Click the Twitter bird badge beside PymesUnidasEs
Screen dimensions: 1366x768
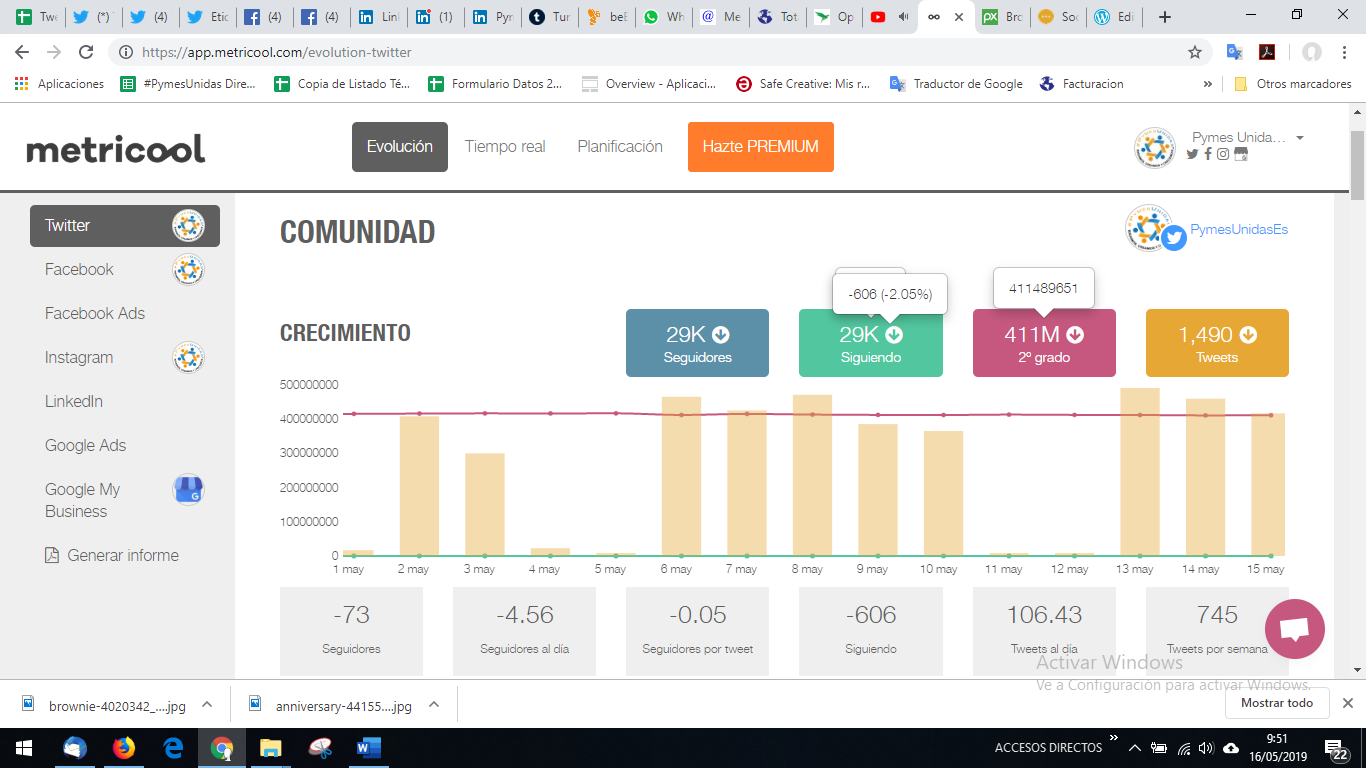pos(1174,238)
